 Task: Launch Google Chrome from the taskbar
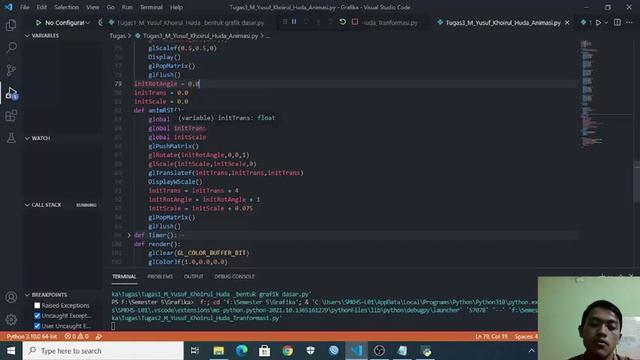pos(288,351)
